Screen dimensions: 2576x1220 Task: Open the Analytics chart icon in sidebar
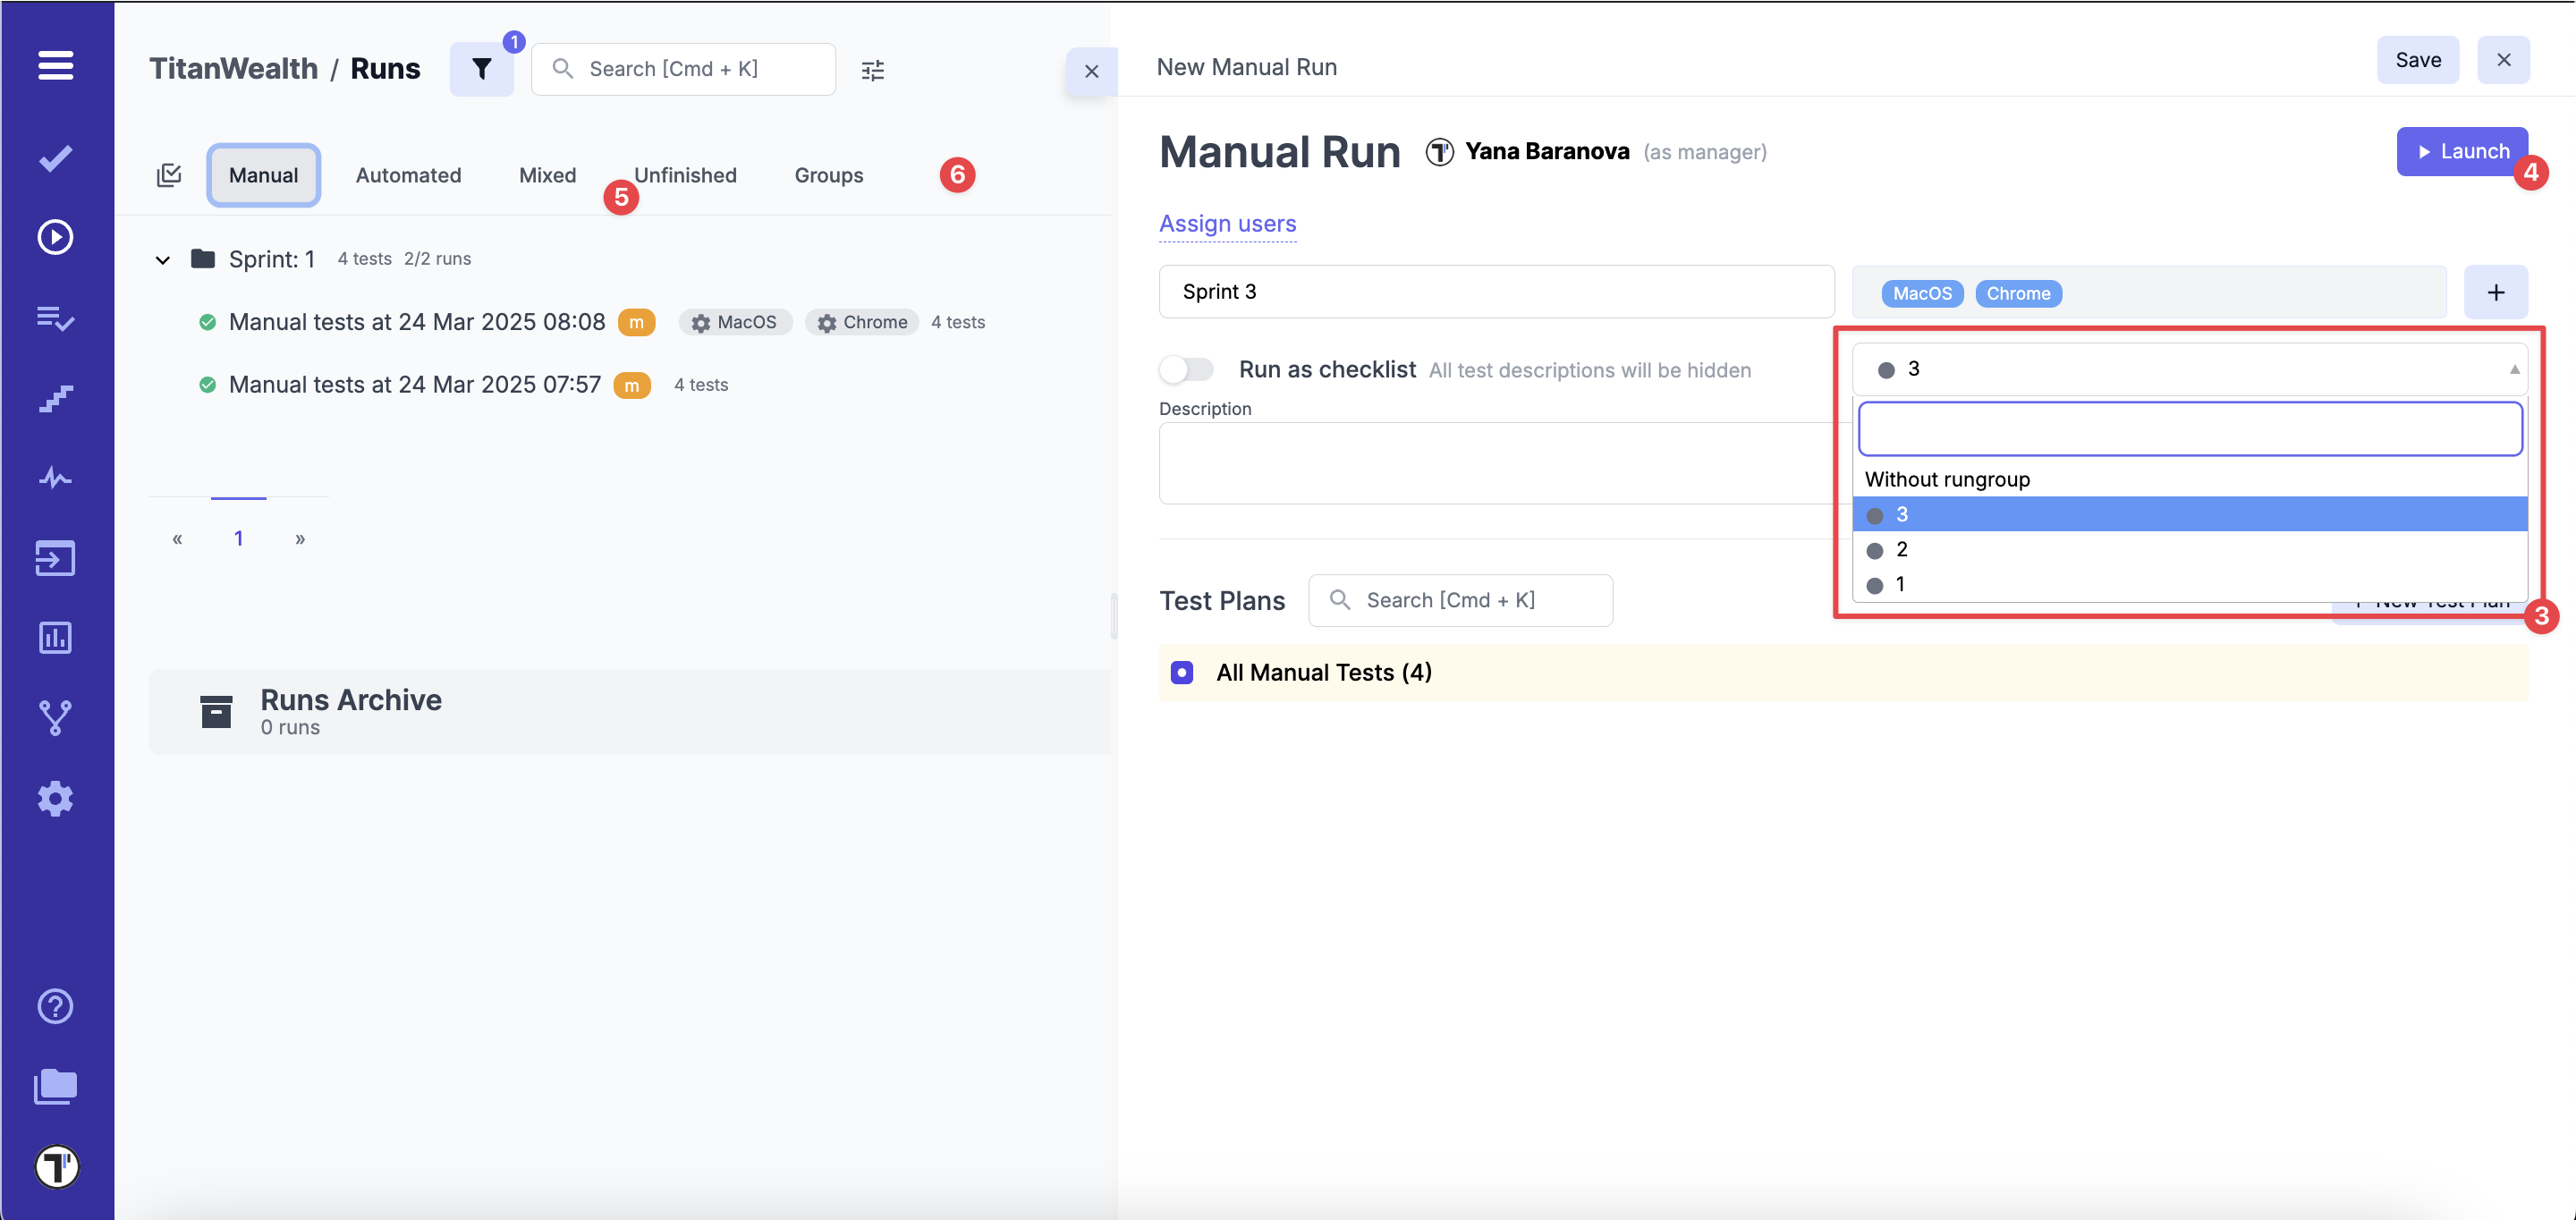click(56, 638)
